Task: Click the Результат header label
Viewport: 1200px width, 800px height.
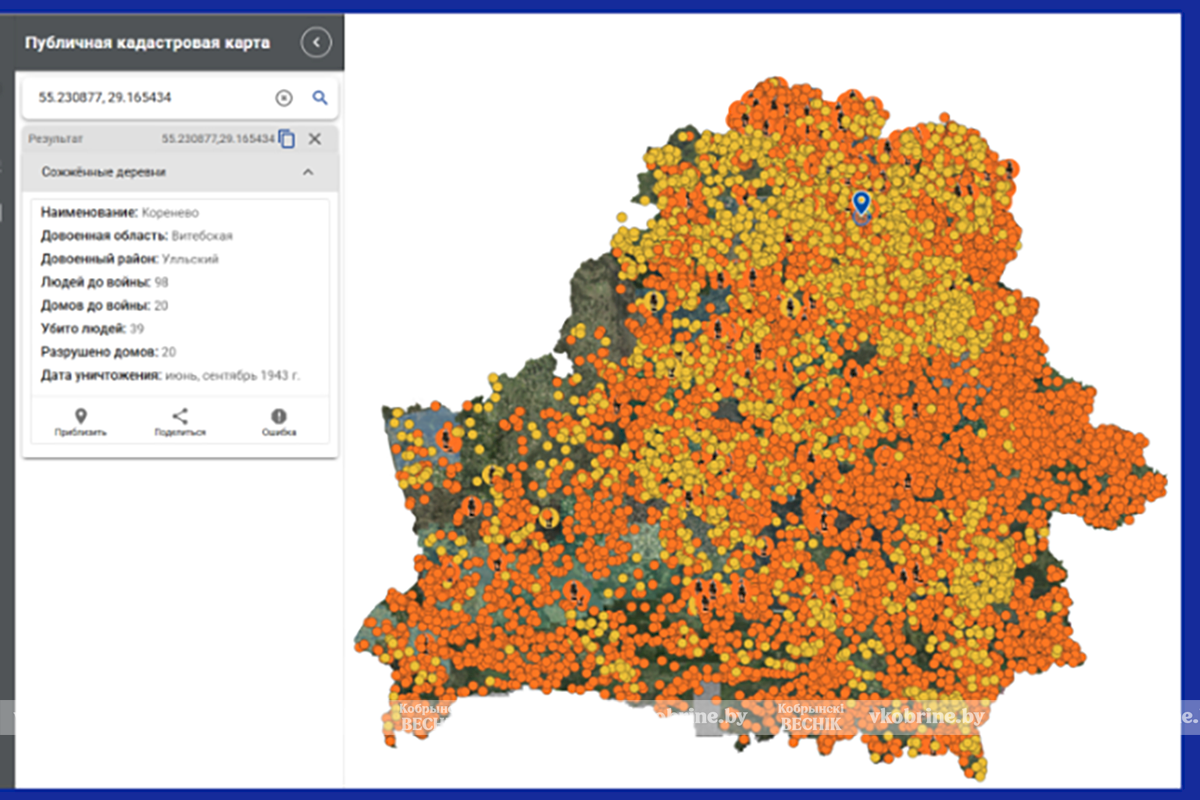Action: tap(56, 140)
